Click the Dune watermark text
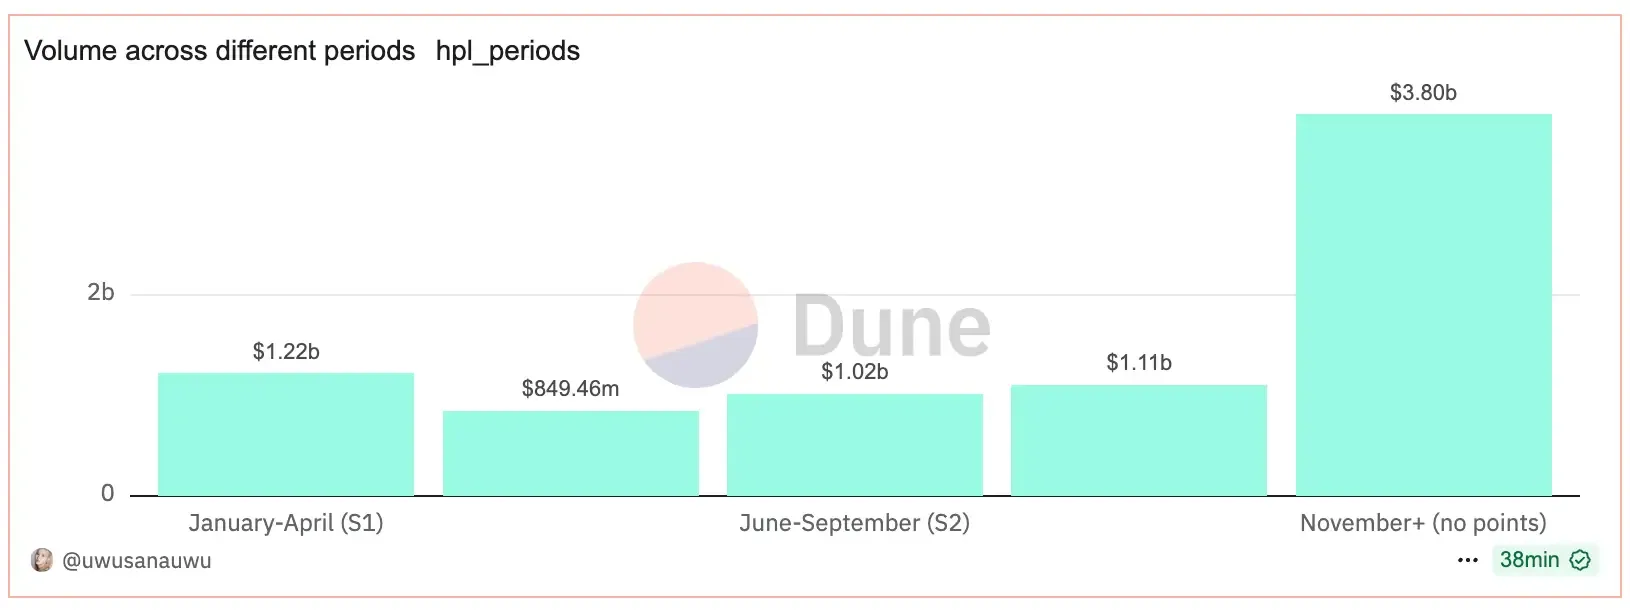This screenshot has width=1630, height=610. 891,326
